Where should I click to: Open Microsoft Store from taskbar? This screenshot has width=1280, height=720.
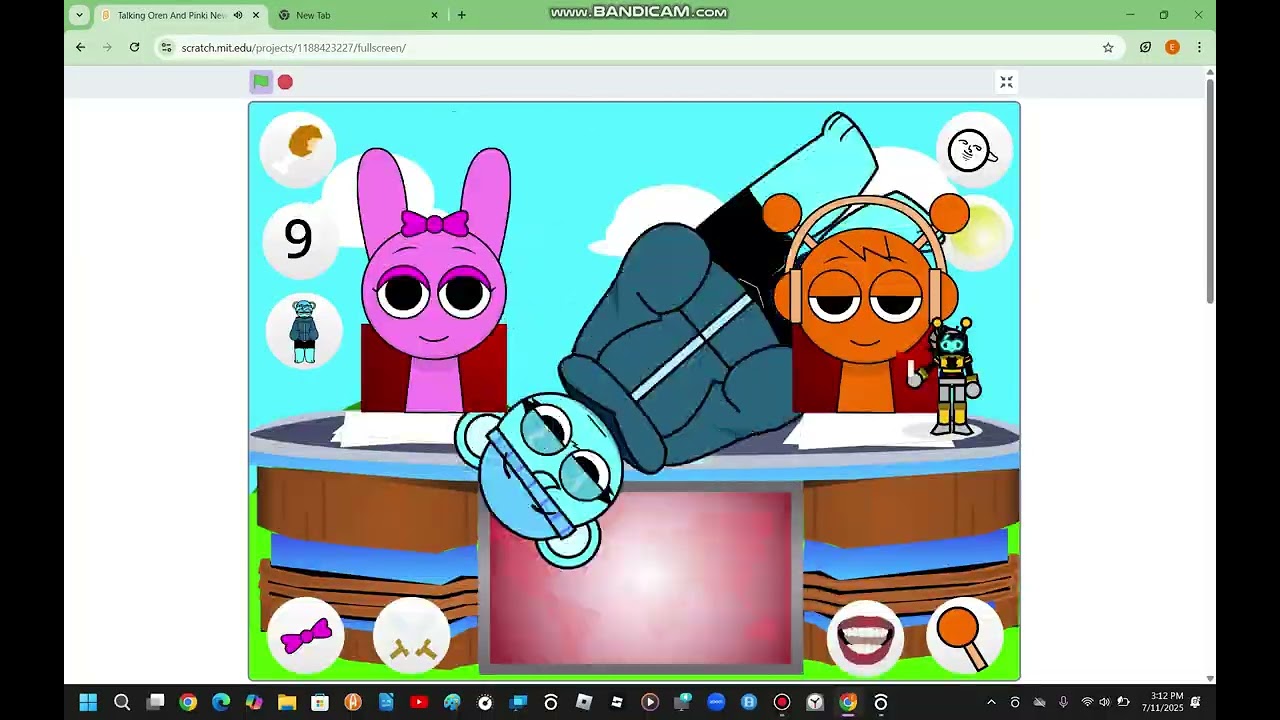click(x=320, y=702)
